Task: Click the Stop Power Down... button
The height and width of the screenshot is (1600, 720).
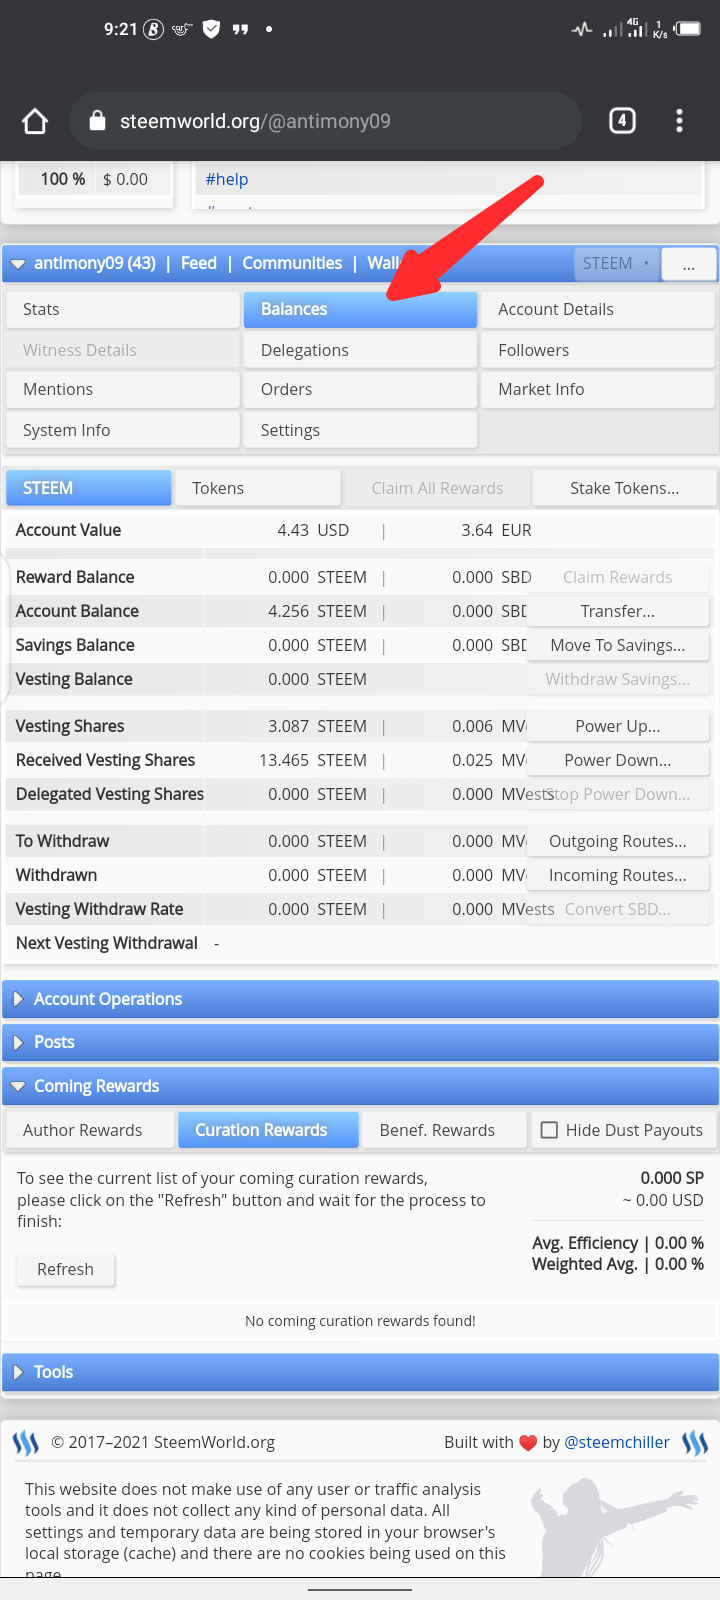Action: coord(618,794)
